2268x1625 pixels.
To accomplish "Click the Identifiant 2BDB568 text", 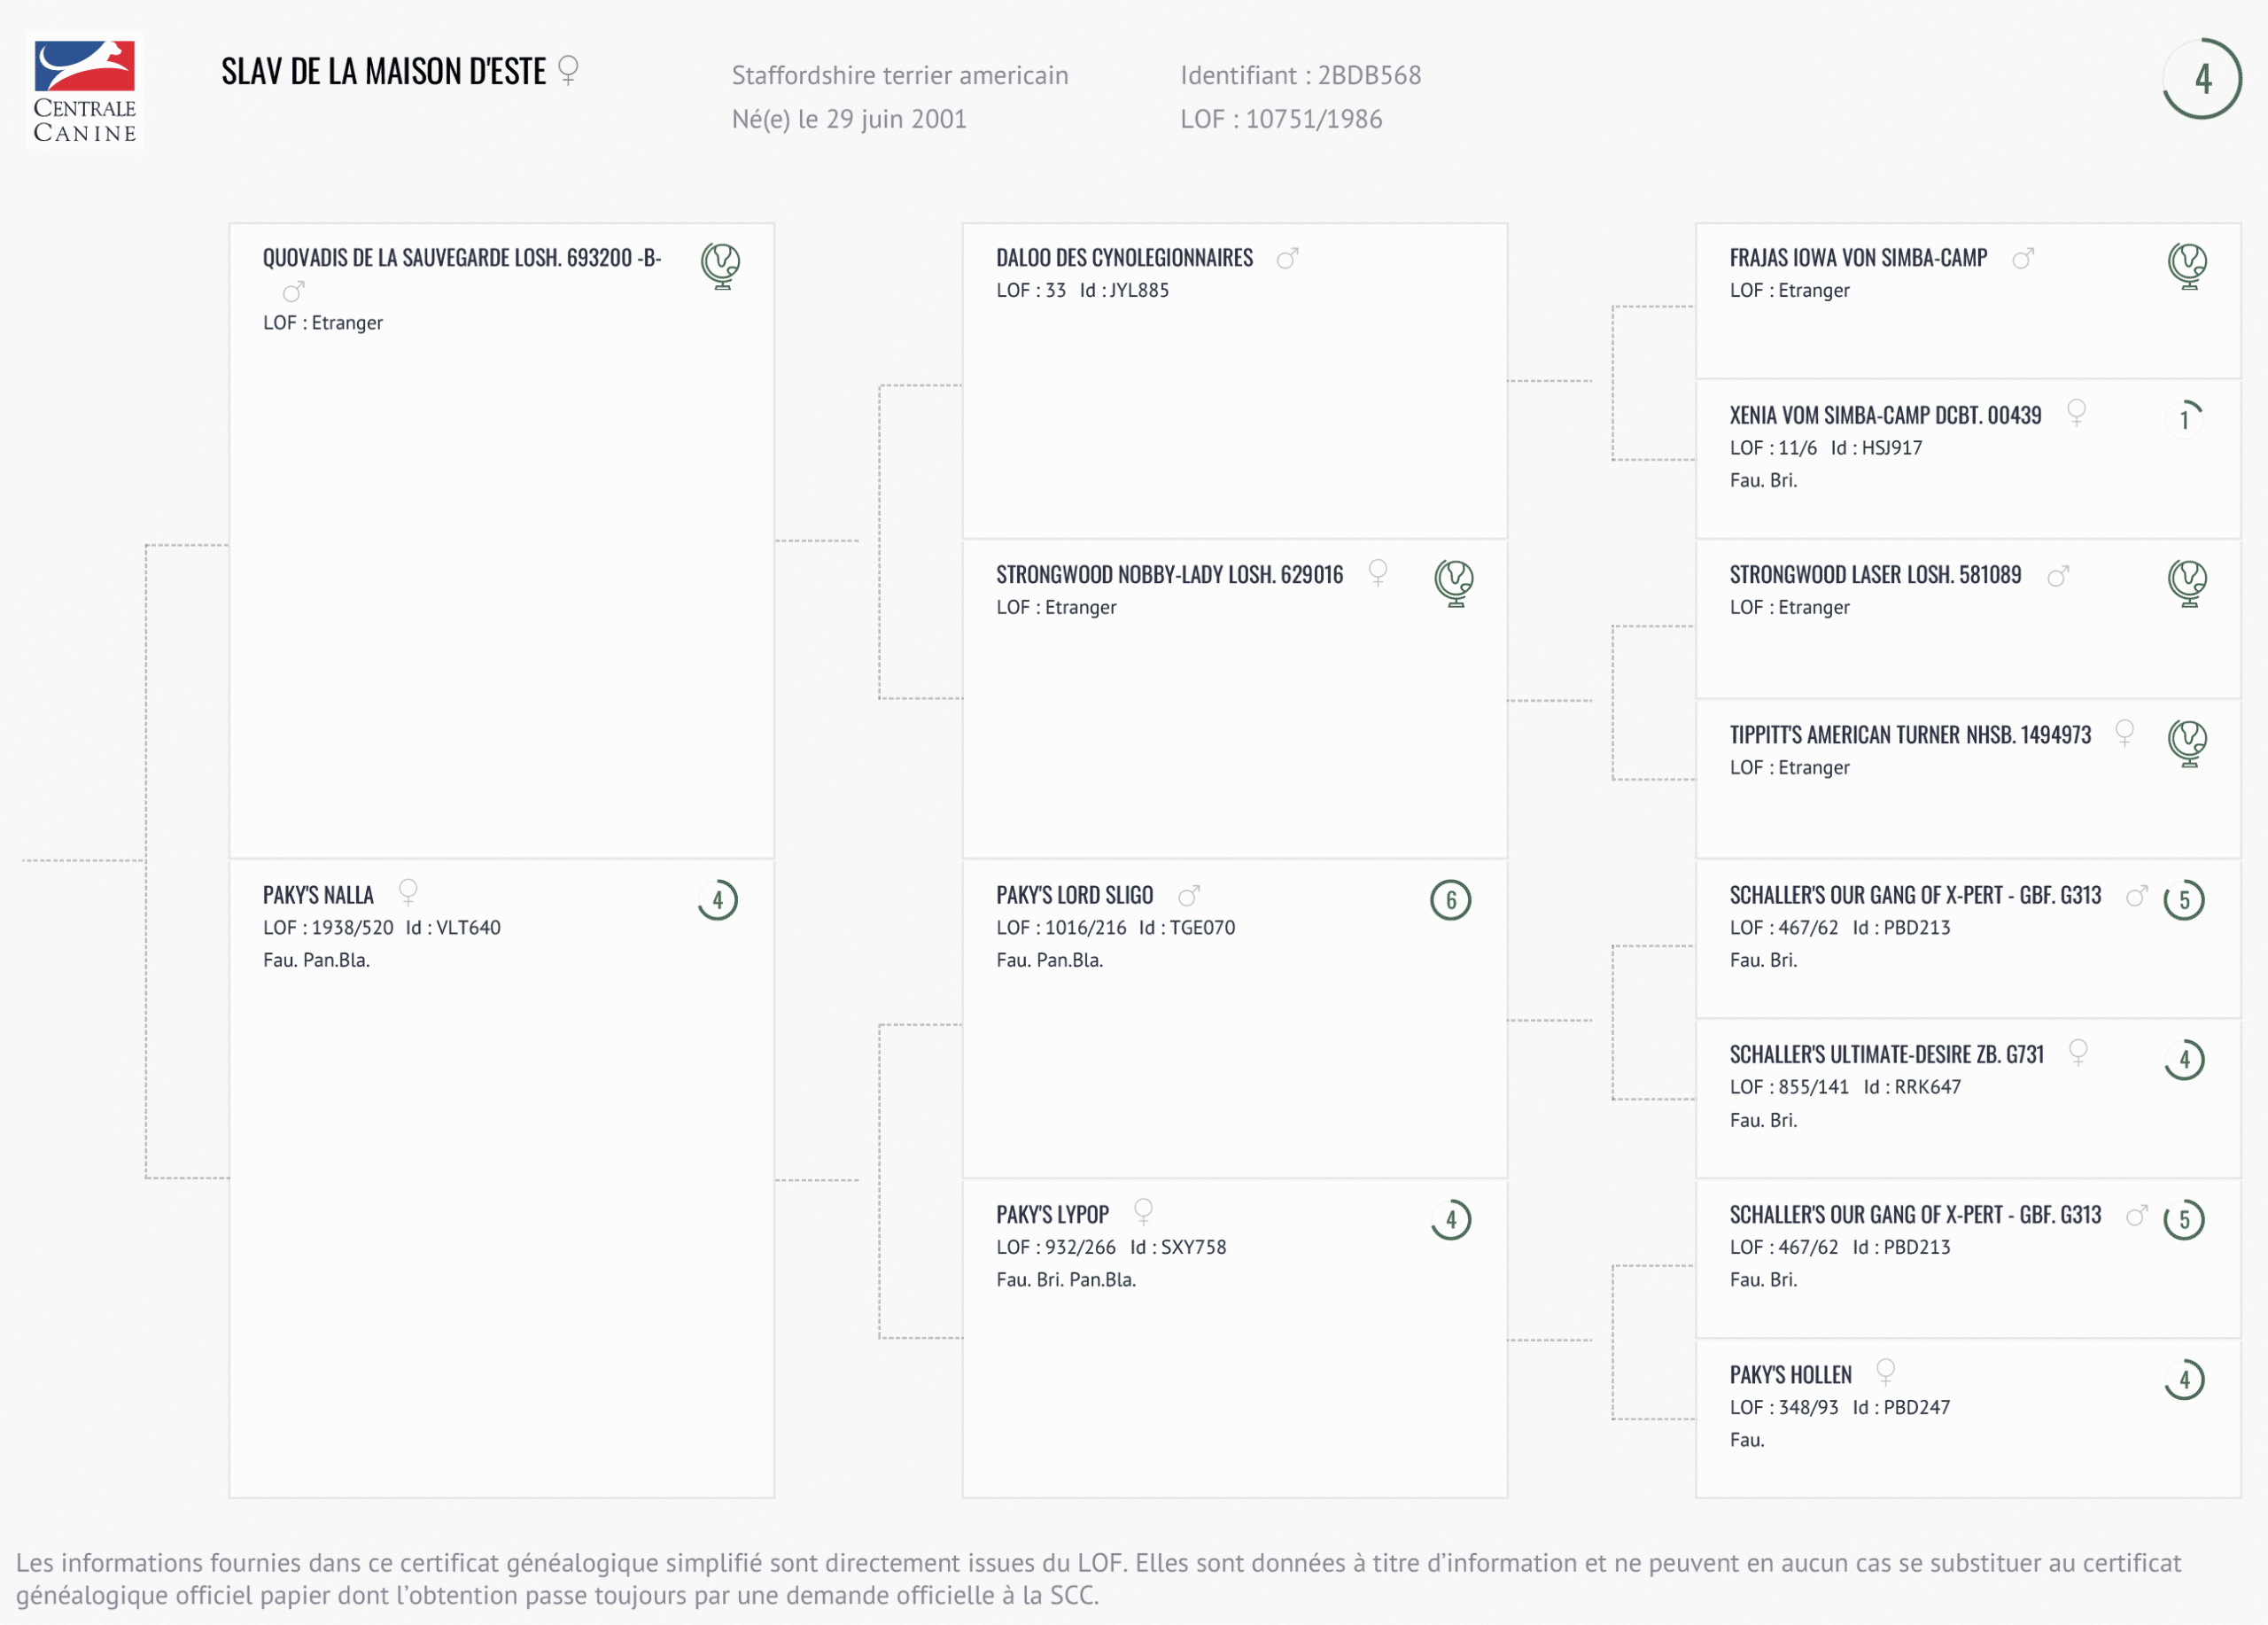I will click(x=1300, y=75).
